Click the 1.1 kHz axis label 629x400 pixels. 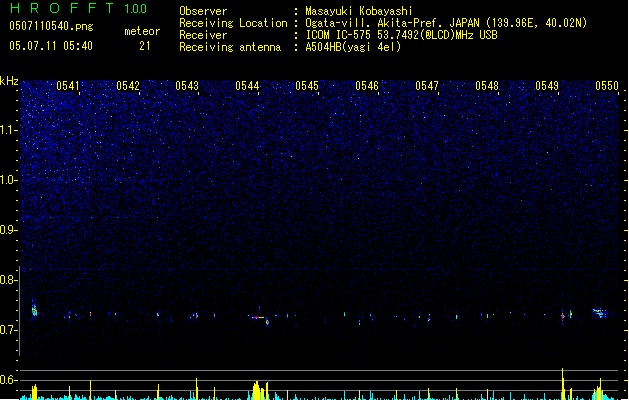coord(8,130)
